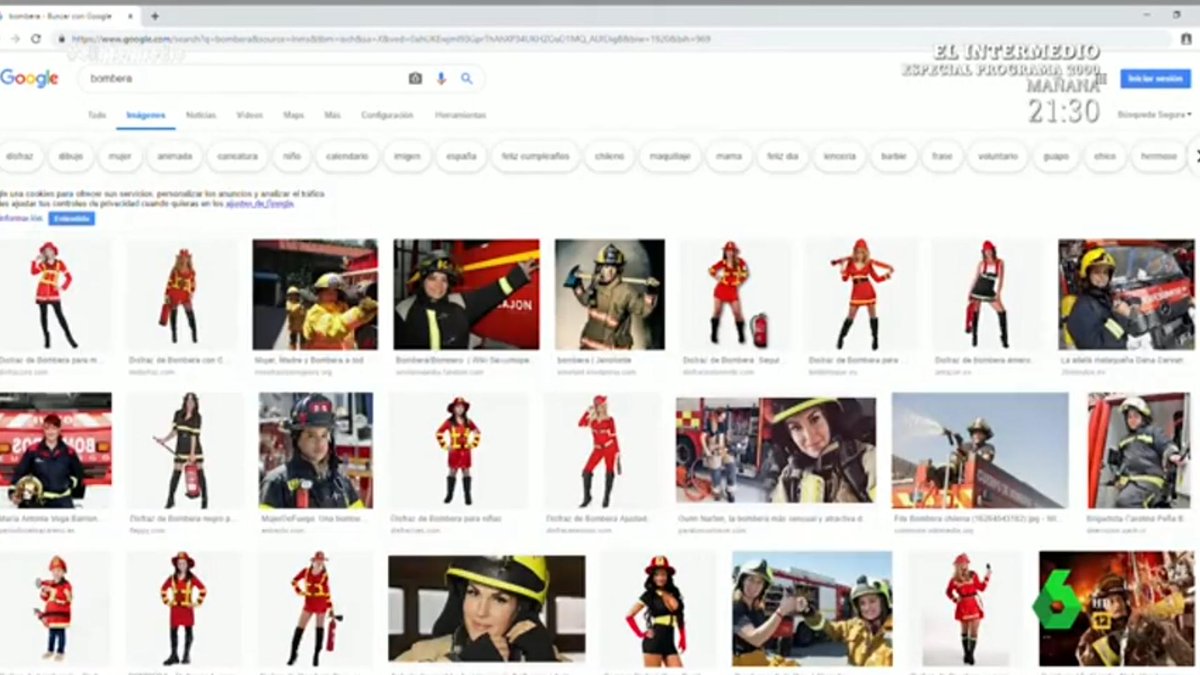Filter by the 'barbie' chip
This screenshot has height=675, width=1200.
coord(892,156)
